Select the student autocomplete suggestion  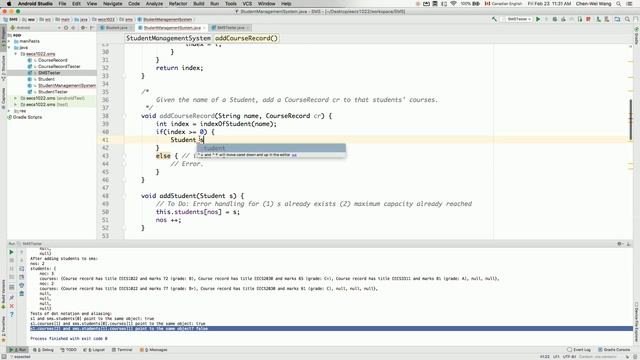(x=271, y=148)
